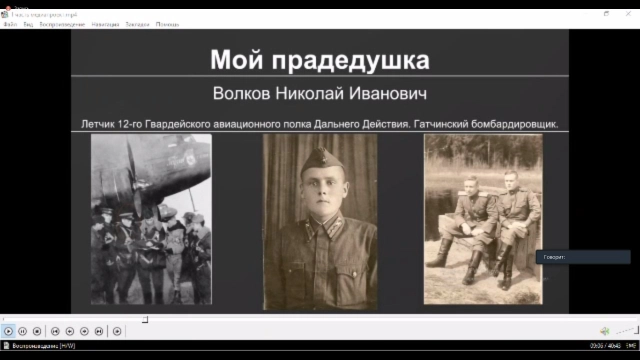
Task: Open the Помощь menu
Action: [167, 24]
